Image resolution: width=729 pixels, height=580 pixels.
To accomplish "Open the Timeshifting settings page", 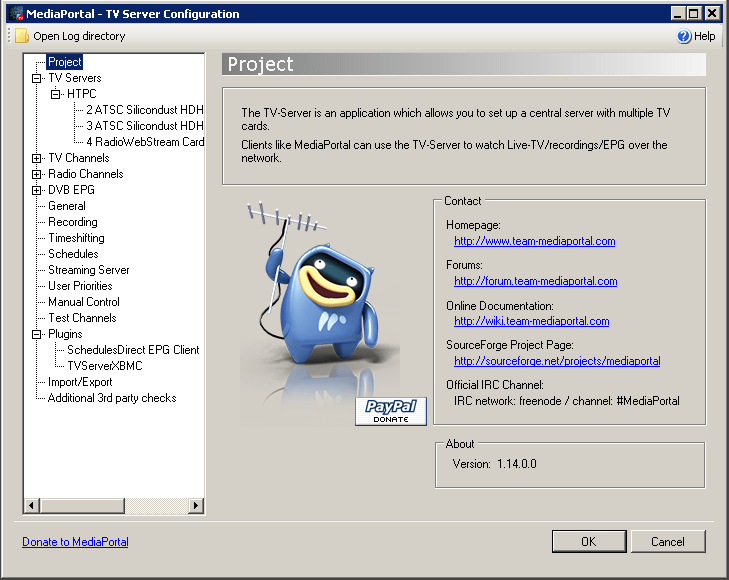I will pyautogui.click(x=76, y=238).
